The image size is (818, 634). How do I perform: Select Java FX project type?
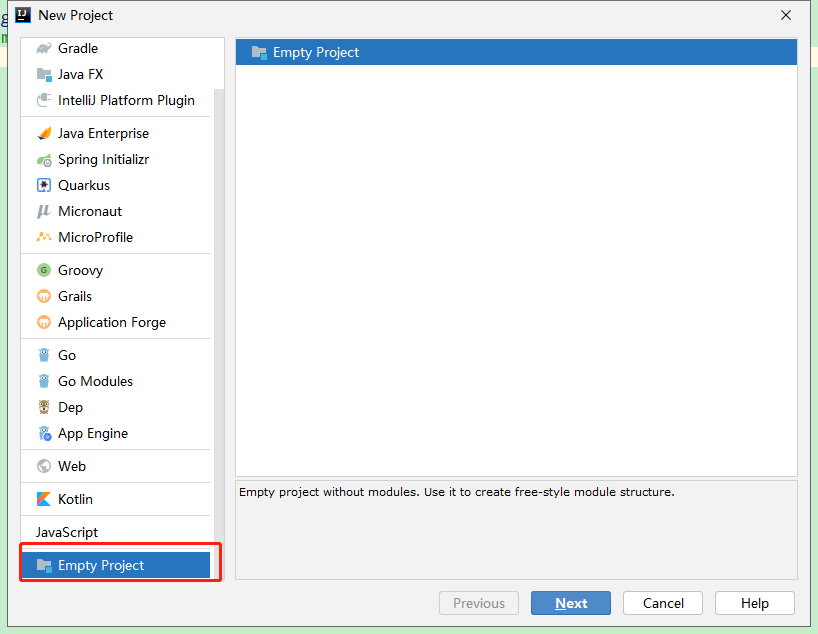pos(115,74)
